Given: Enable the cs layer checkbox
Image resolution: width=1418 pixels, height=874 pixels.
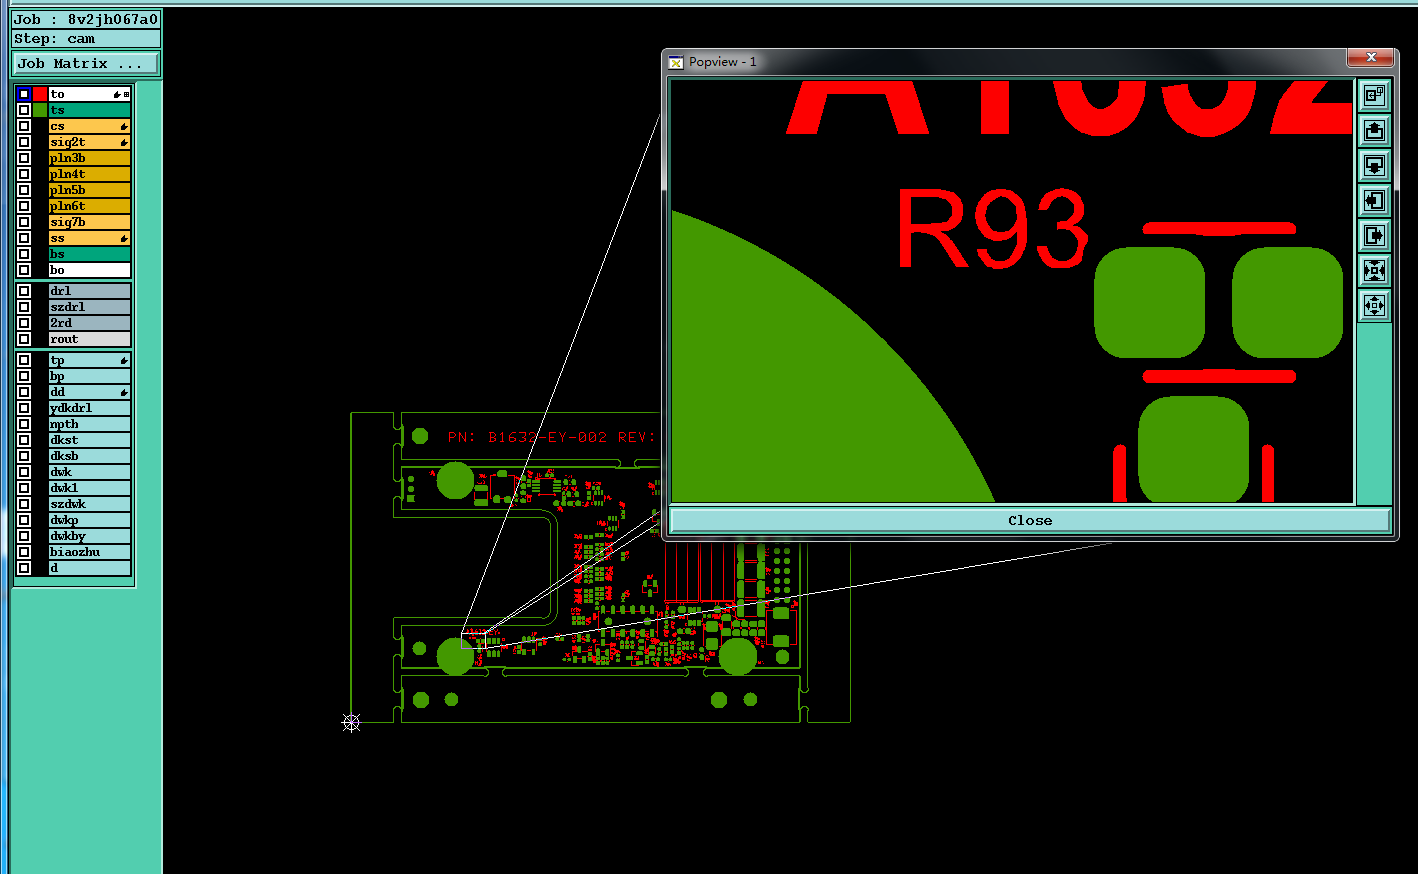Looking at the screenshot, I should tap(24, 126).
